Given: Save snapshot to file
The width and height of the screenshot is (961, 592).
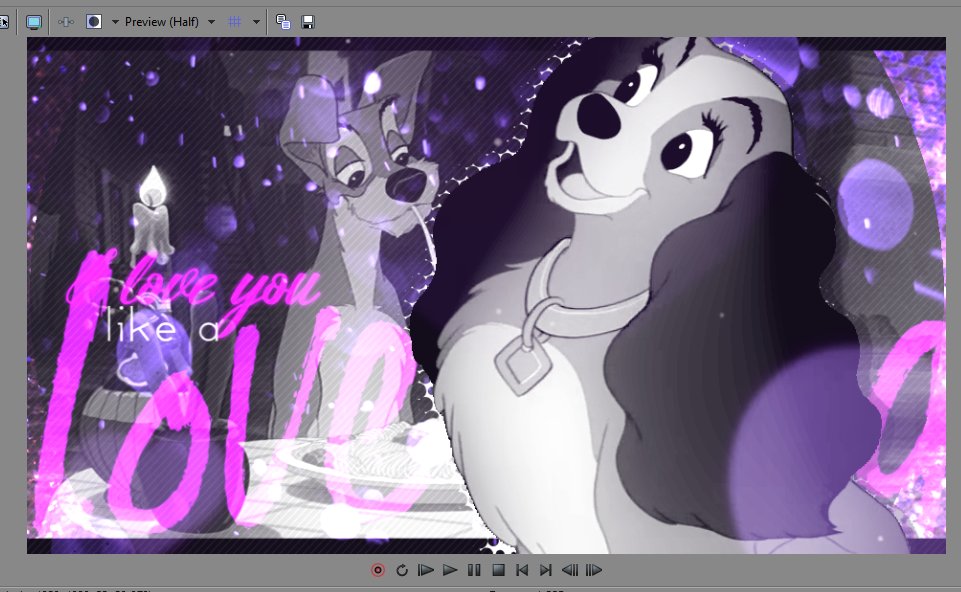Looking at the screenshot, I should pyautogui.click(x=308, y=22).
